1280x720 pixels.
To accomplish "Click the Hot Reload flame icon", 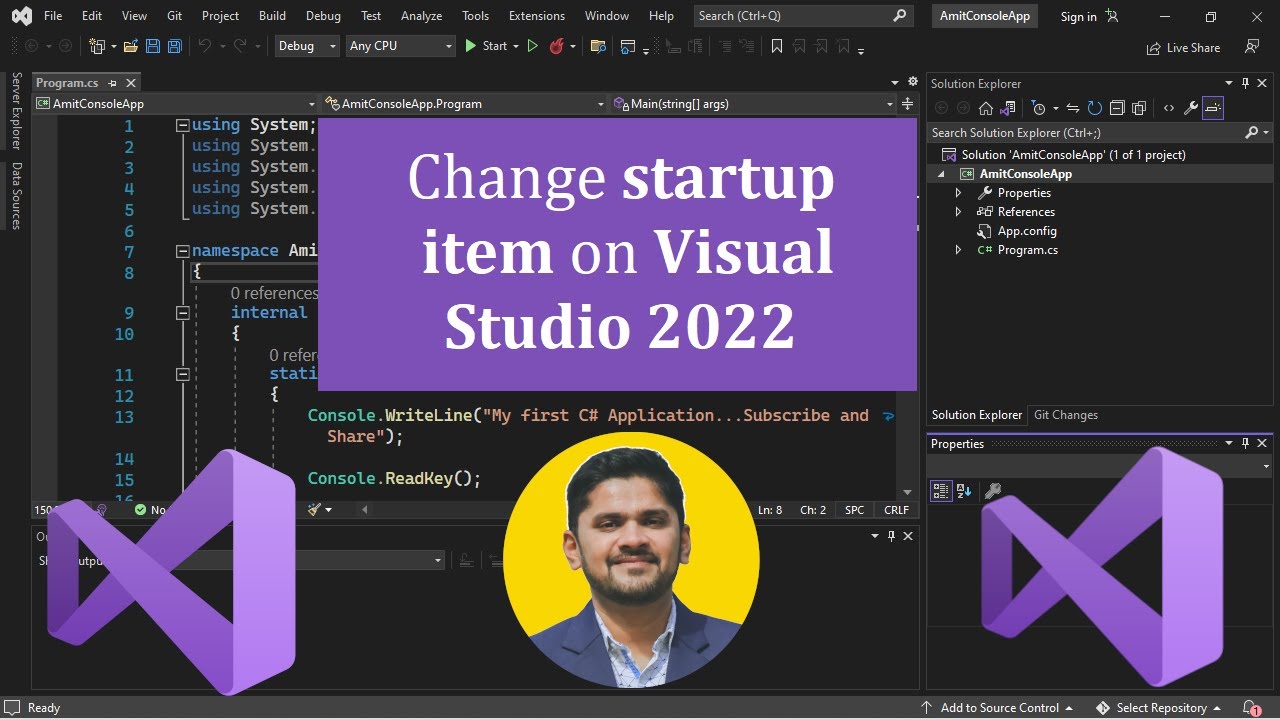I will tap(557, 46).
